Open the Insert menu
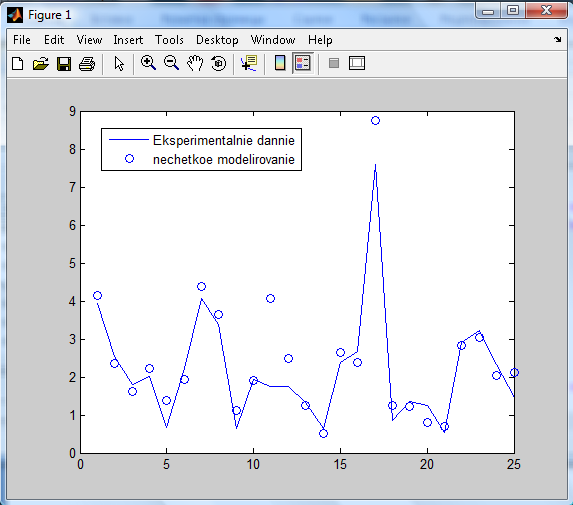The width and height of the screenshot is (573, 505). click(x=128, y=39)
